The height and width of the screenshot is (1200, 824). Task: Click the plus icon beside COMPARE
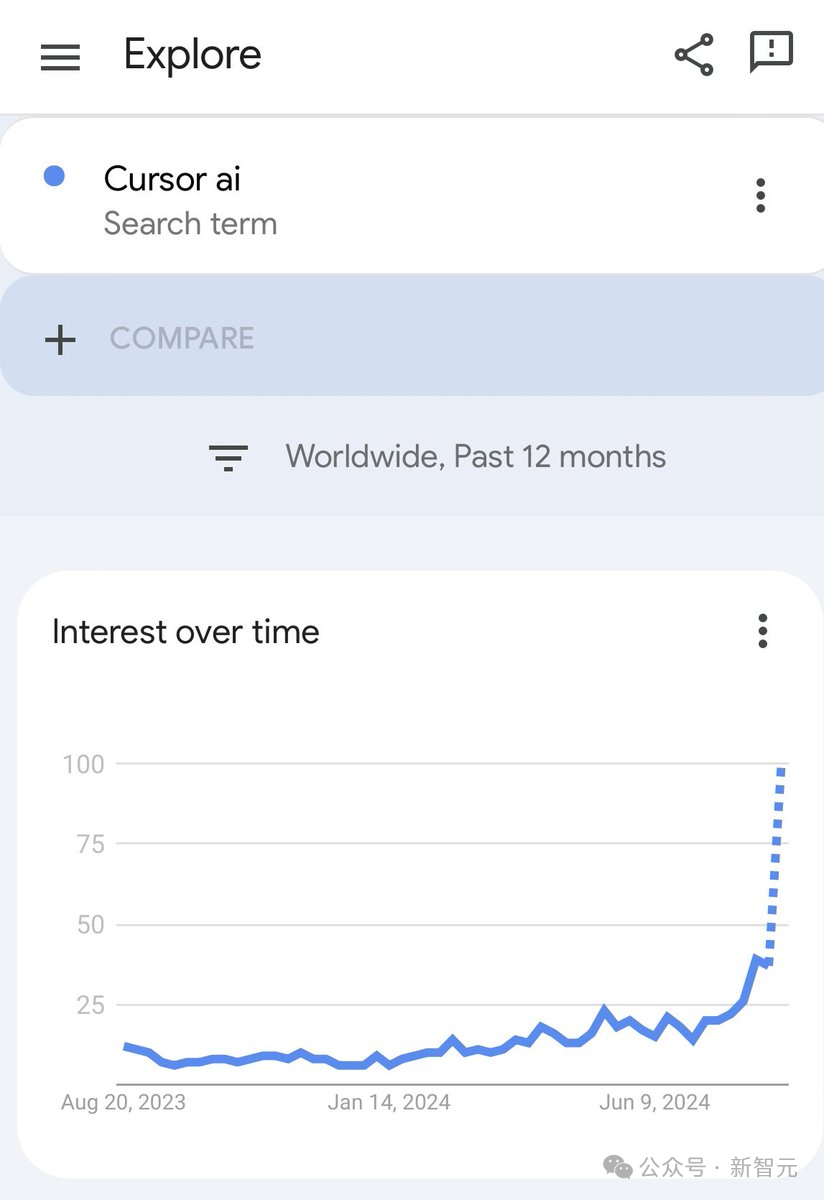point(60,340)
